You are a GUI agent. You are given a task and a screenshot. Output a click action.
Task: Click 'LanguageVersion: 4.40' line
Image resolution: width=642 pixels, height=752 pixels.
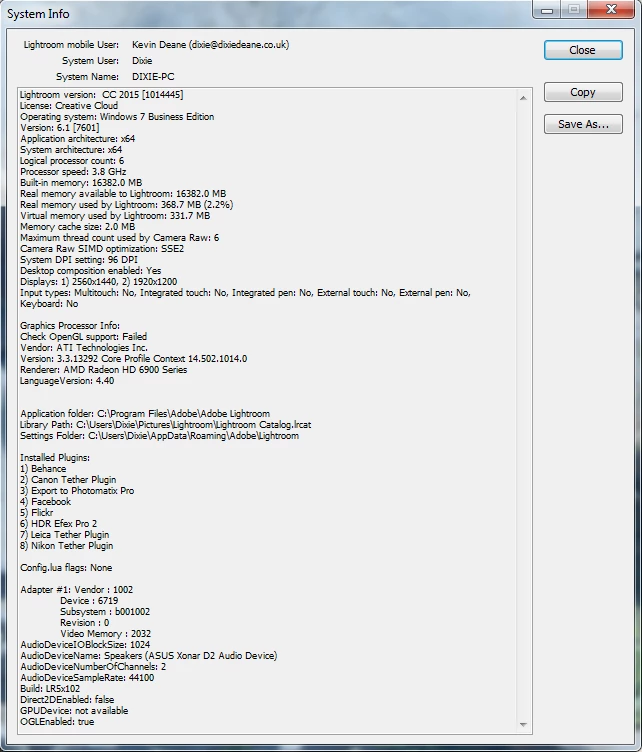67,381
